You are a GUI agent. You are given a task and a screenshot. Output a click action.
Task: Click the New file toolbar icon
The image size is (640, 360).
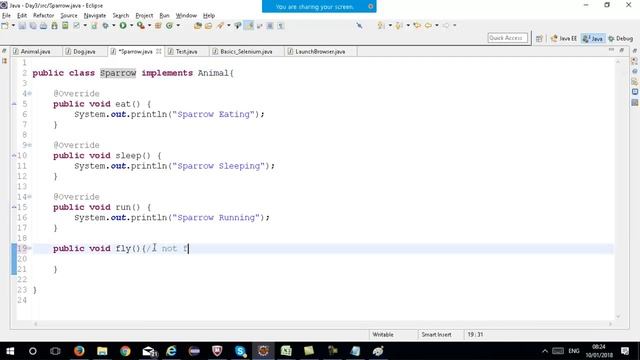[x=5, y=25]
